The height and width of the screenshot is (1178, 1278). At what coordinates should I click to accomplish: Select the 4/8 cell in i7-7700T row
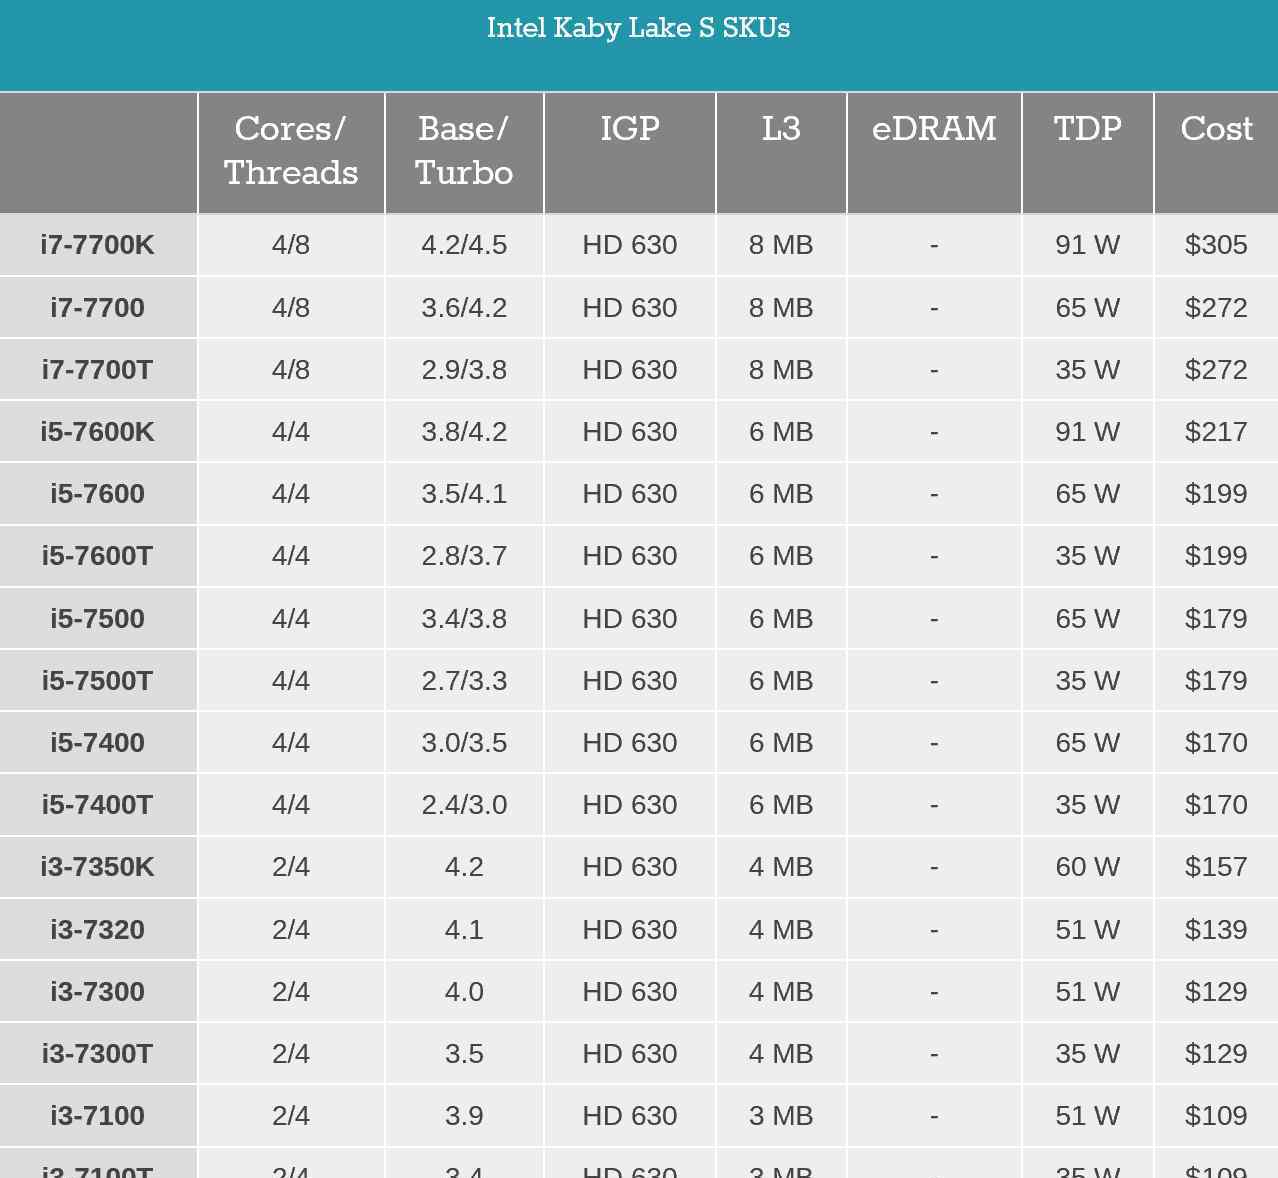(x=291, y=370)
